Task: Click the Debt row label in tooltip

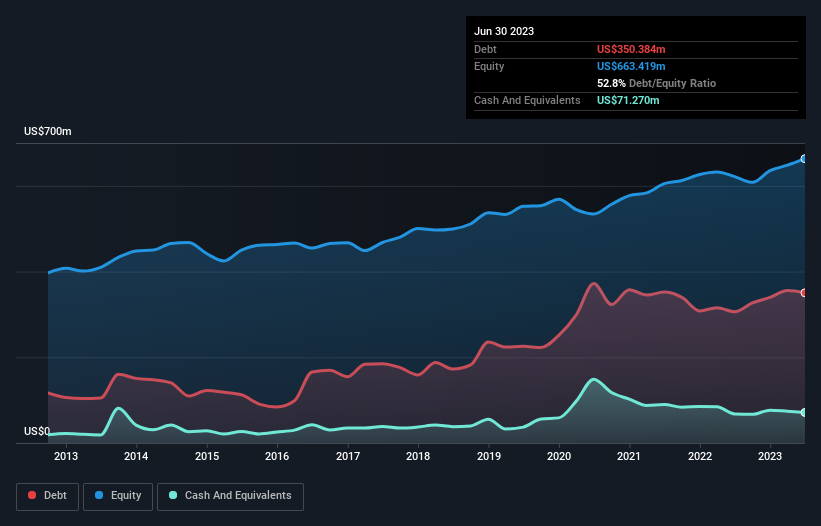Action: click(x=485, y=49)
